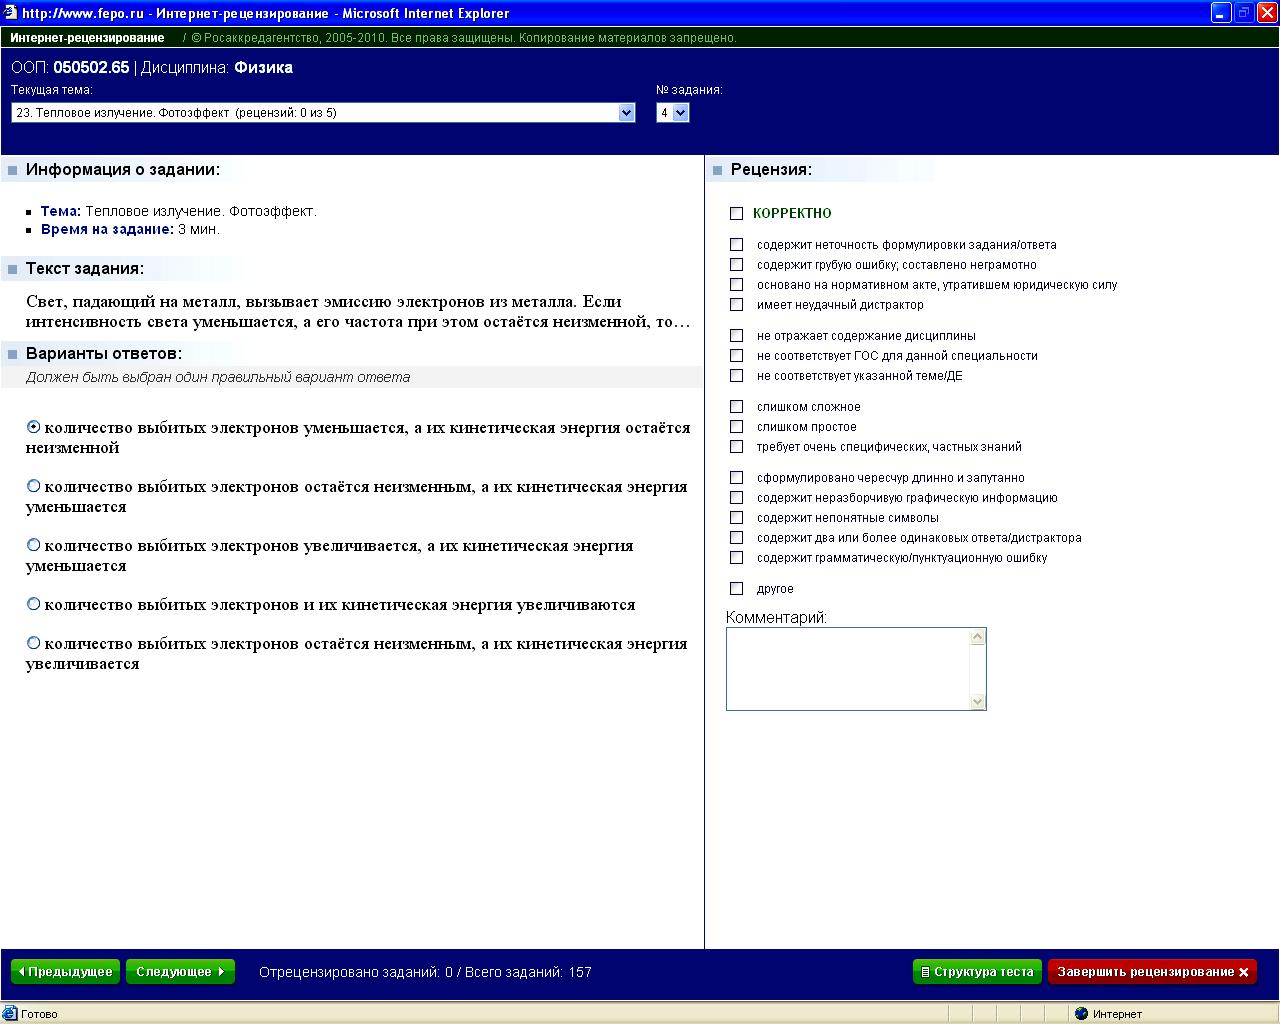Tick 'содержит грамматическую/пунктуационную ошибку'
Viewport: 1280px width, 1024px height.
click(737, 557)
